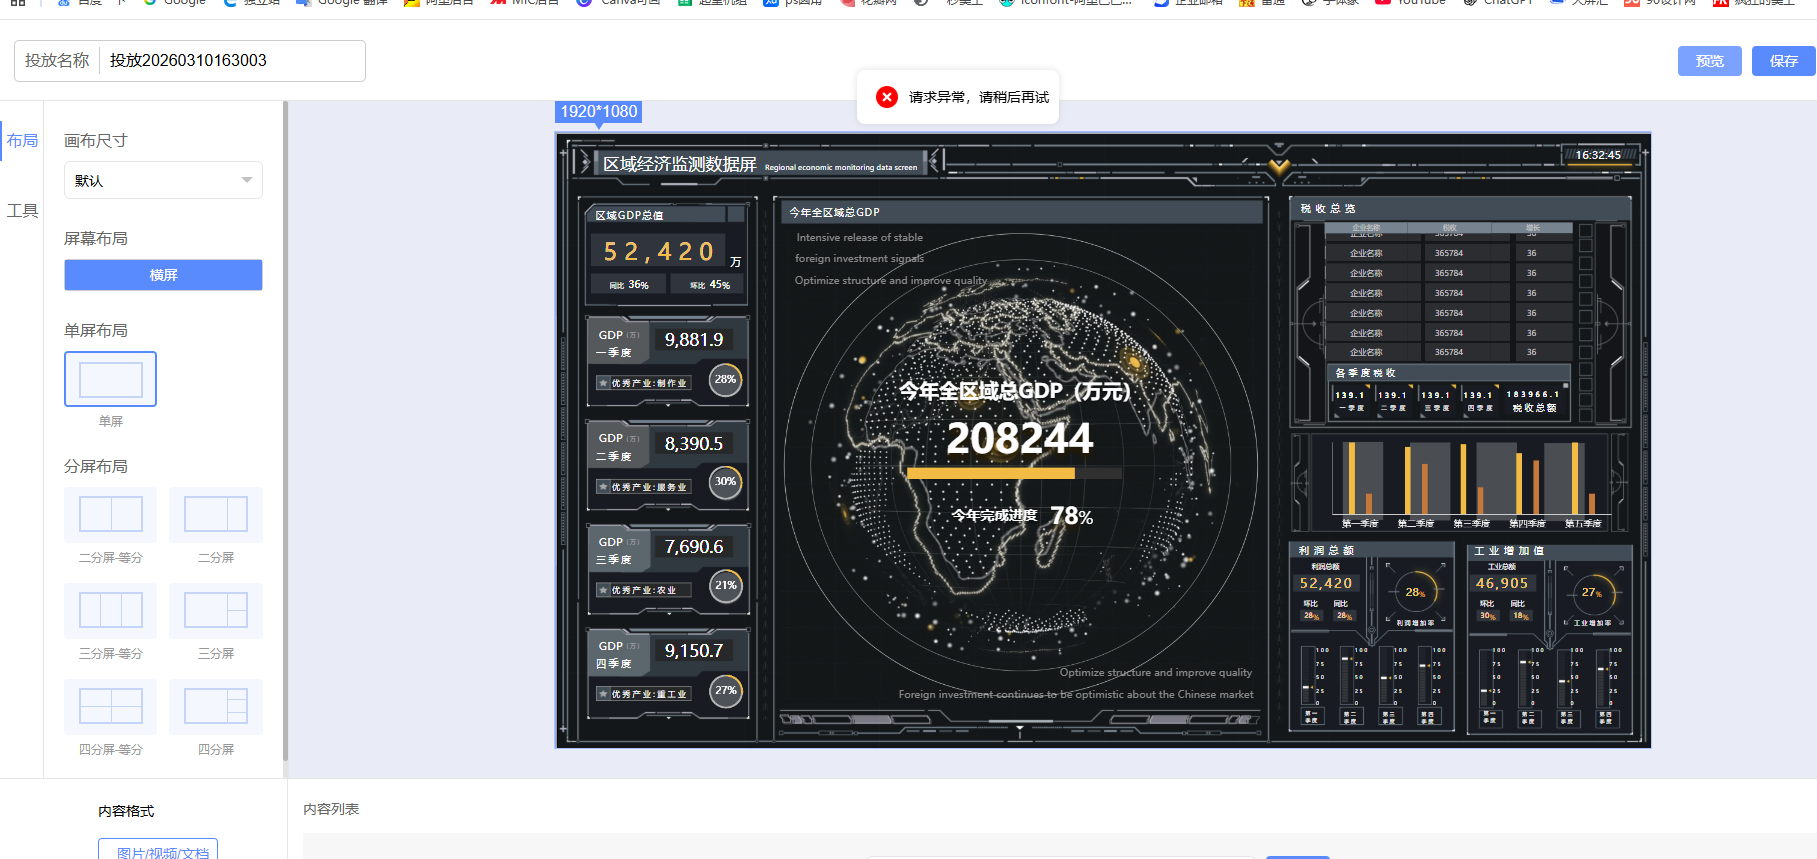Choose the 二分屏-等分 equal split layout
This screenshot has width=1817, height=859.
pos(110,514)
